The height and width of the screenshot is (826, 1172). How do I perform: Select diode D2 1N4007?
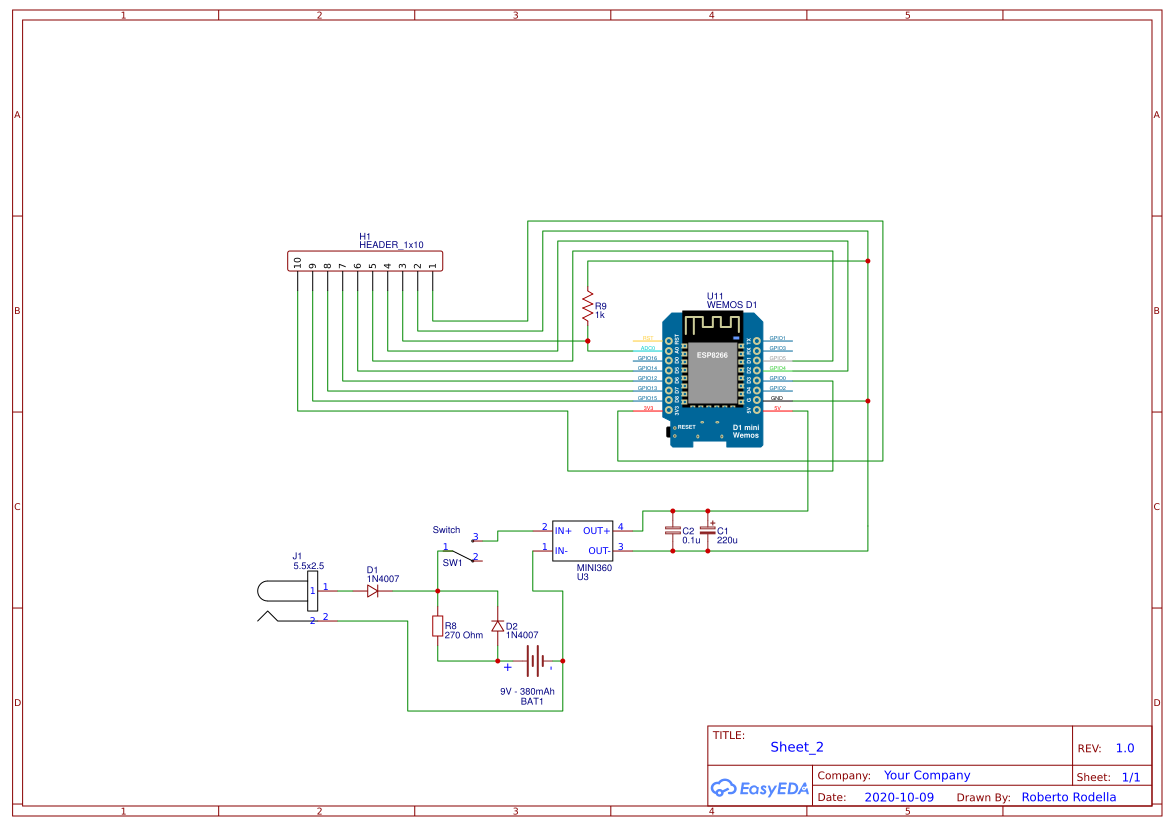coord(497,625)
